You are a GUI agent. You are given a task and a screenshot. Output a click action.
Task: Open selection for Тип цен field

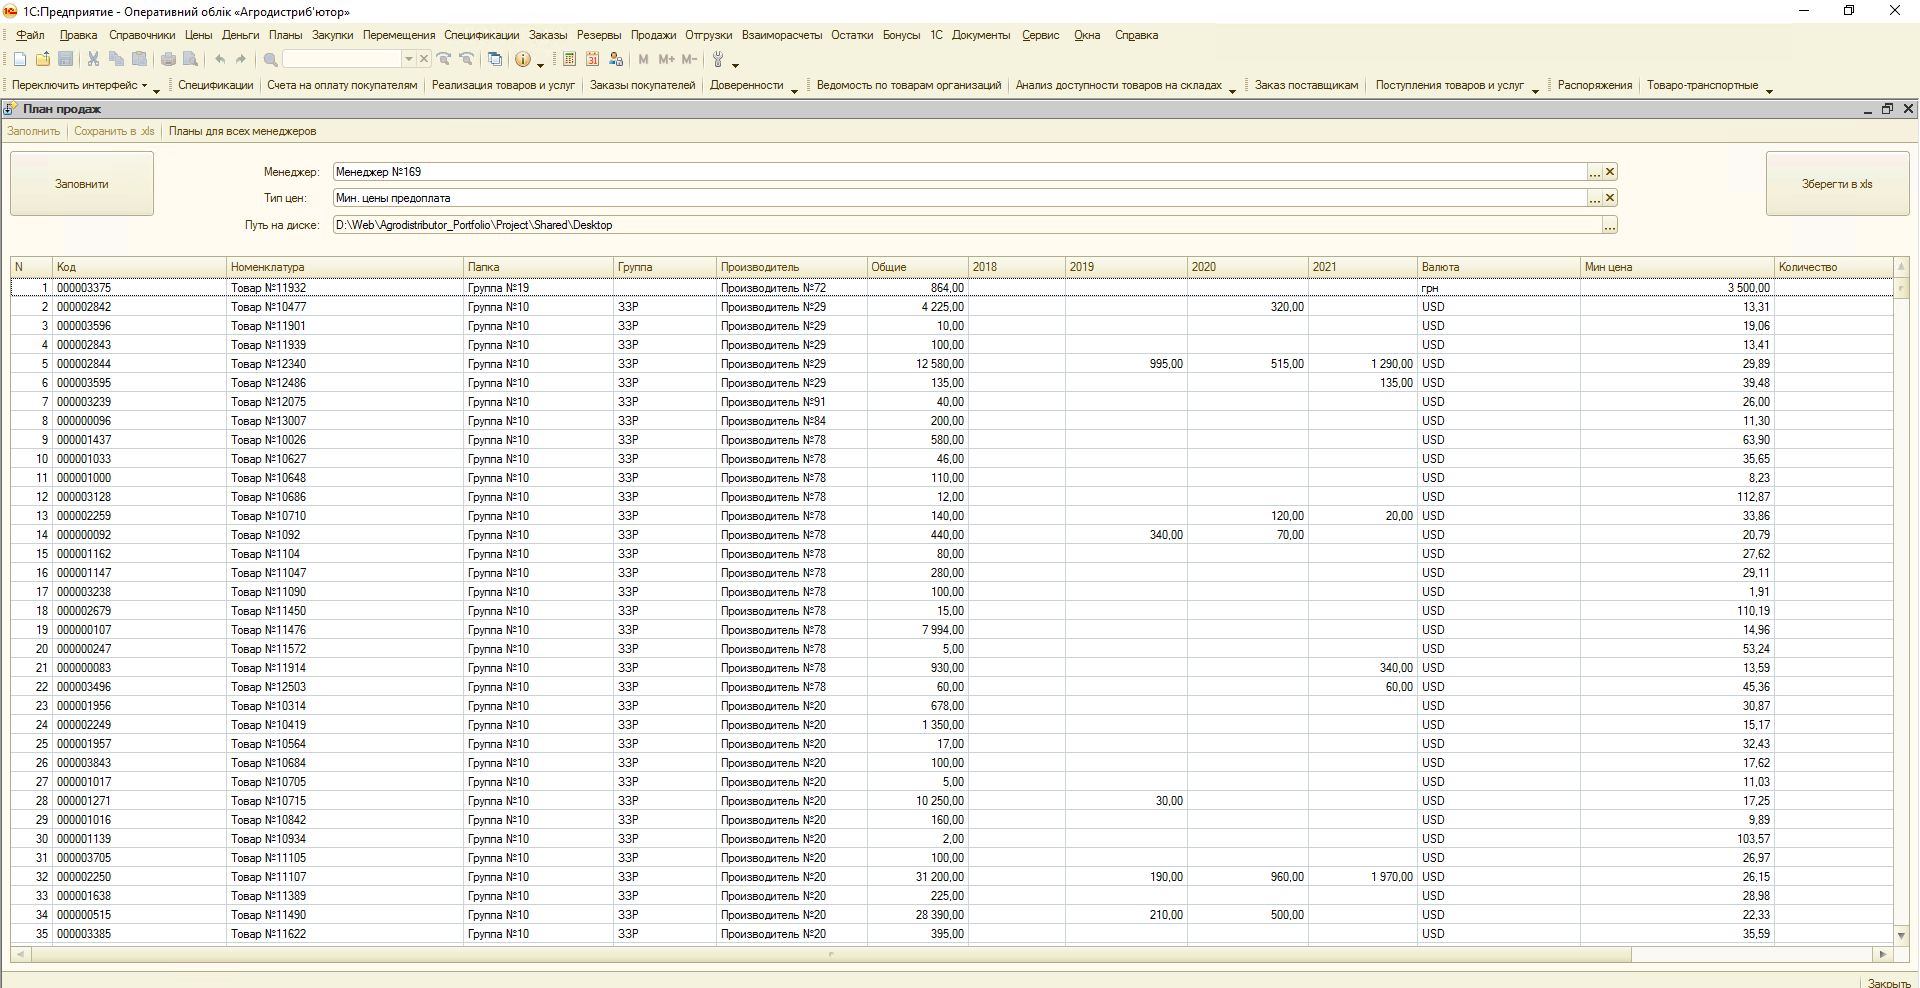click(x=1595, y=198)
